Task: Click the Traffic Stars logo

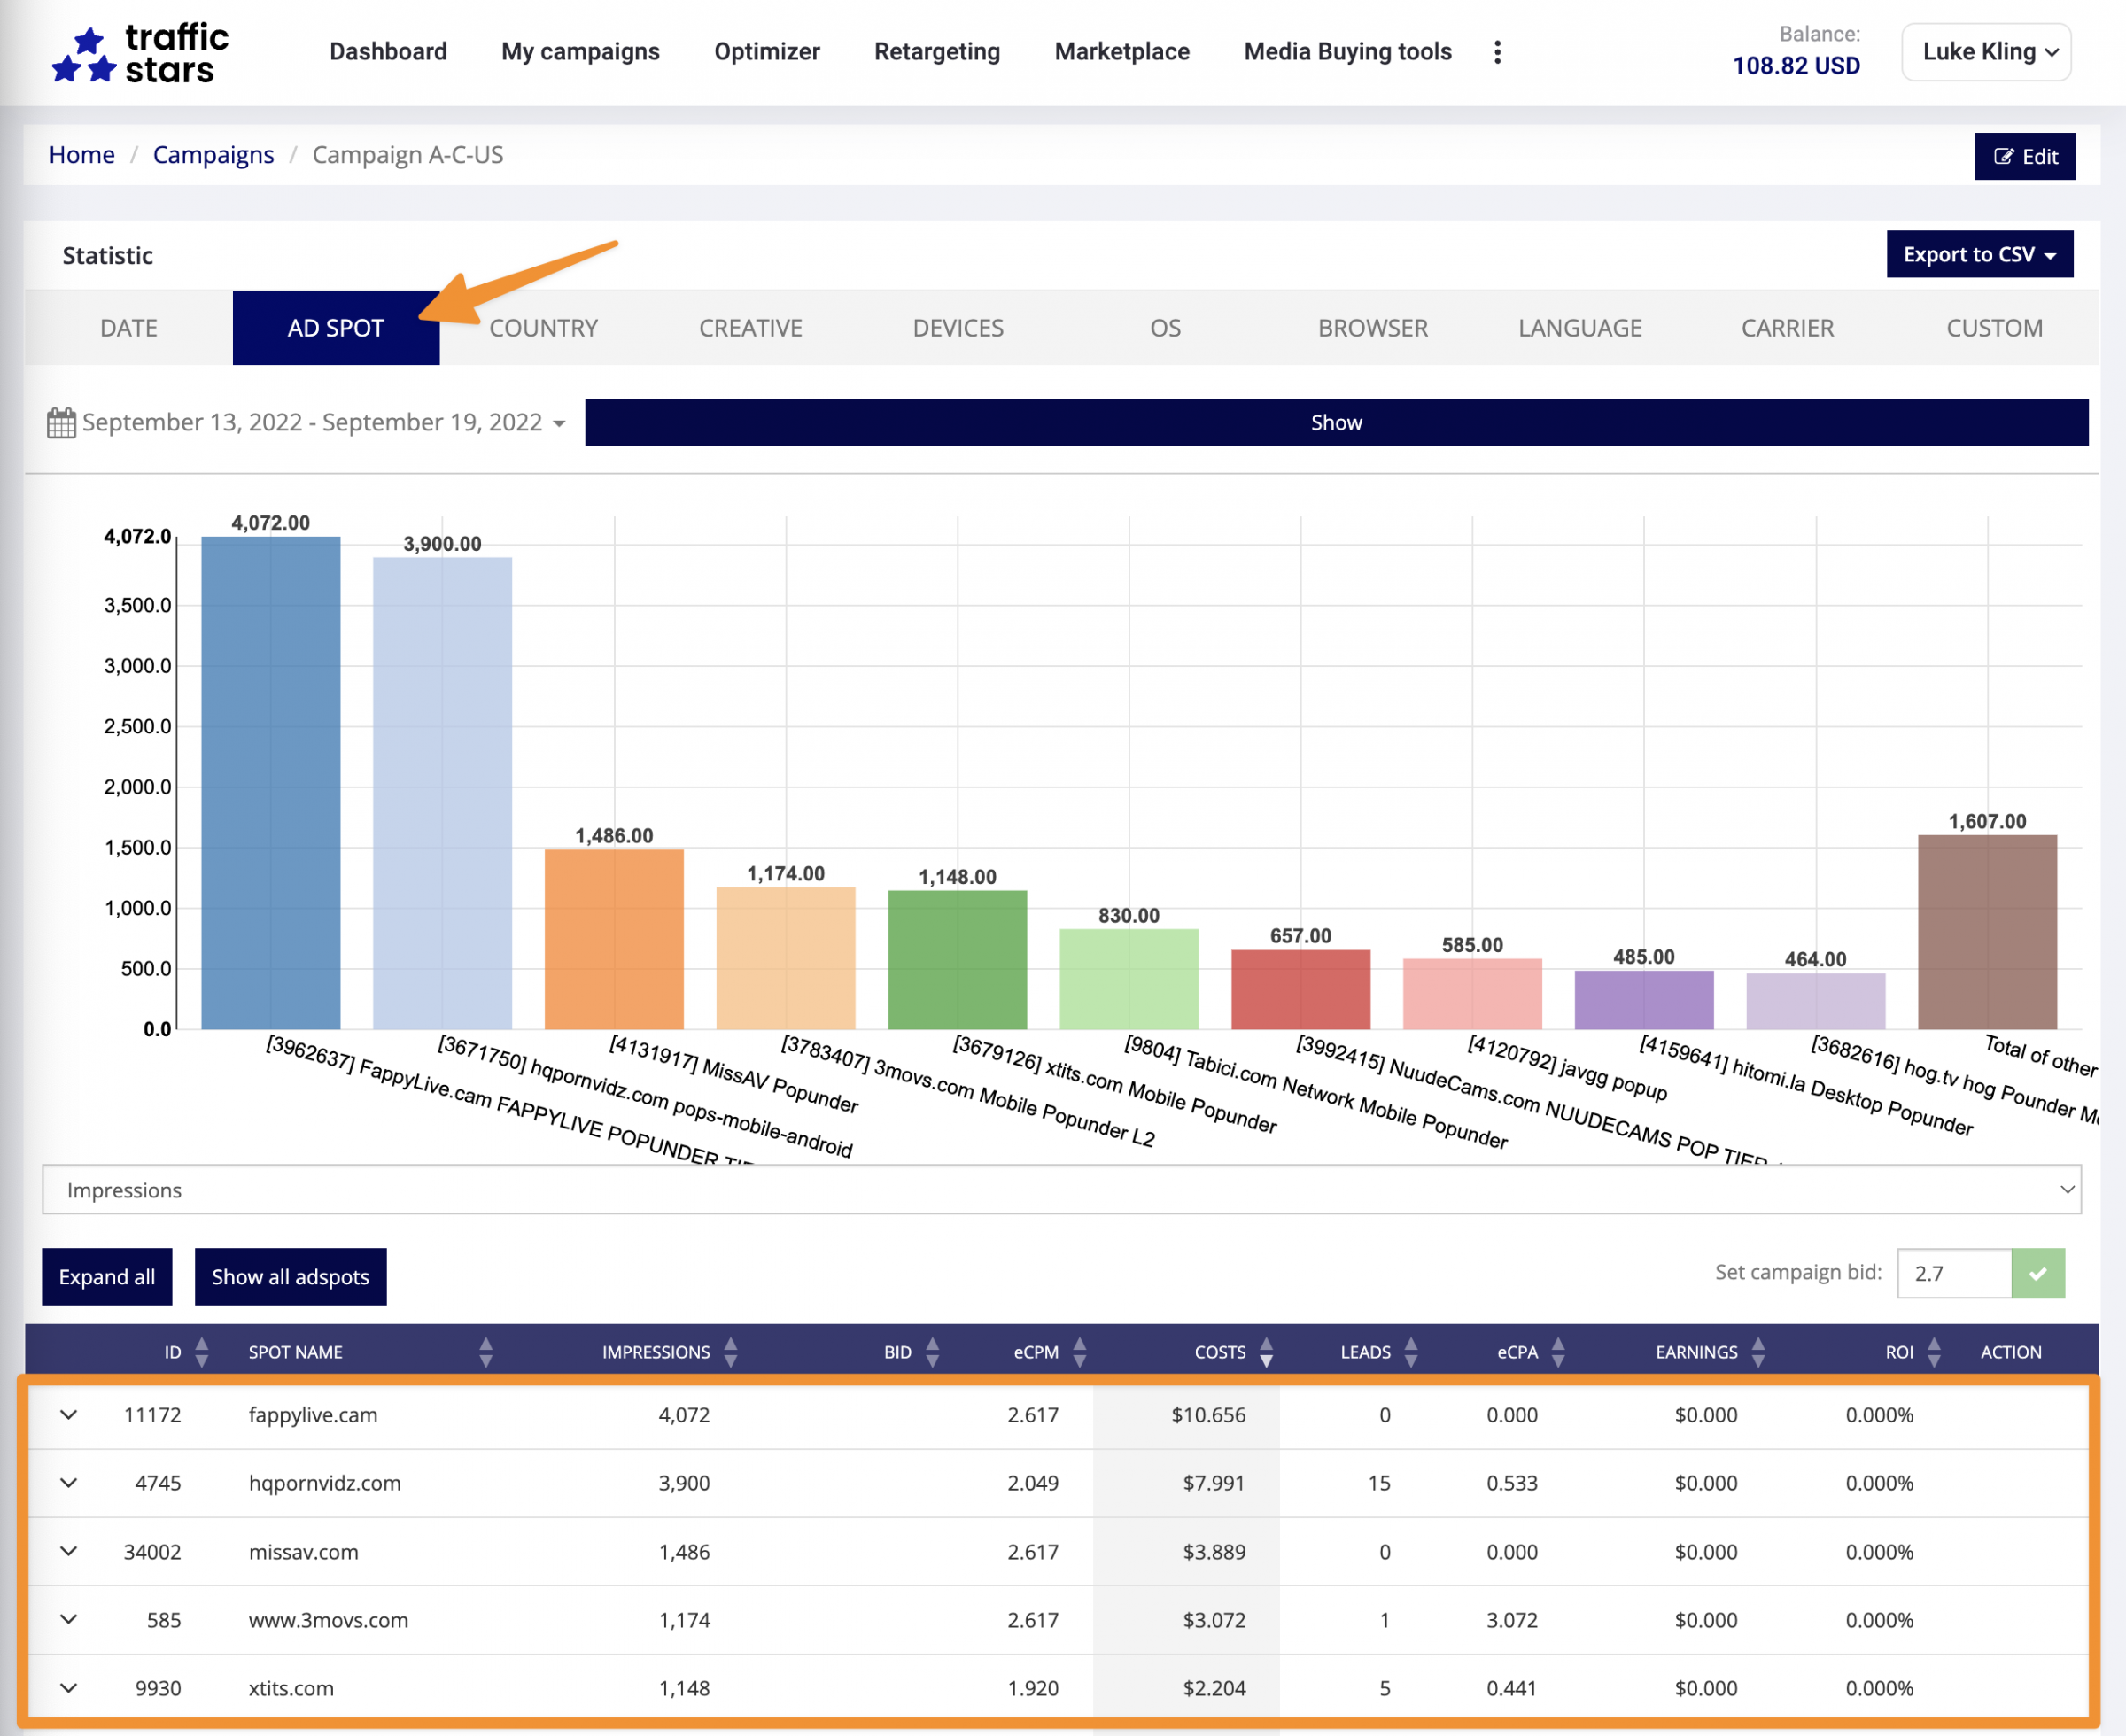Action: pyautogui.click(x=141, y=53)
